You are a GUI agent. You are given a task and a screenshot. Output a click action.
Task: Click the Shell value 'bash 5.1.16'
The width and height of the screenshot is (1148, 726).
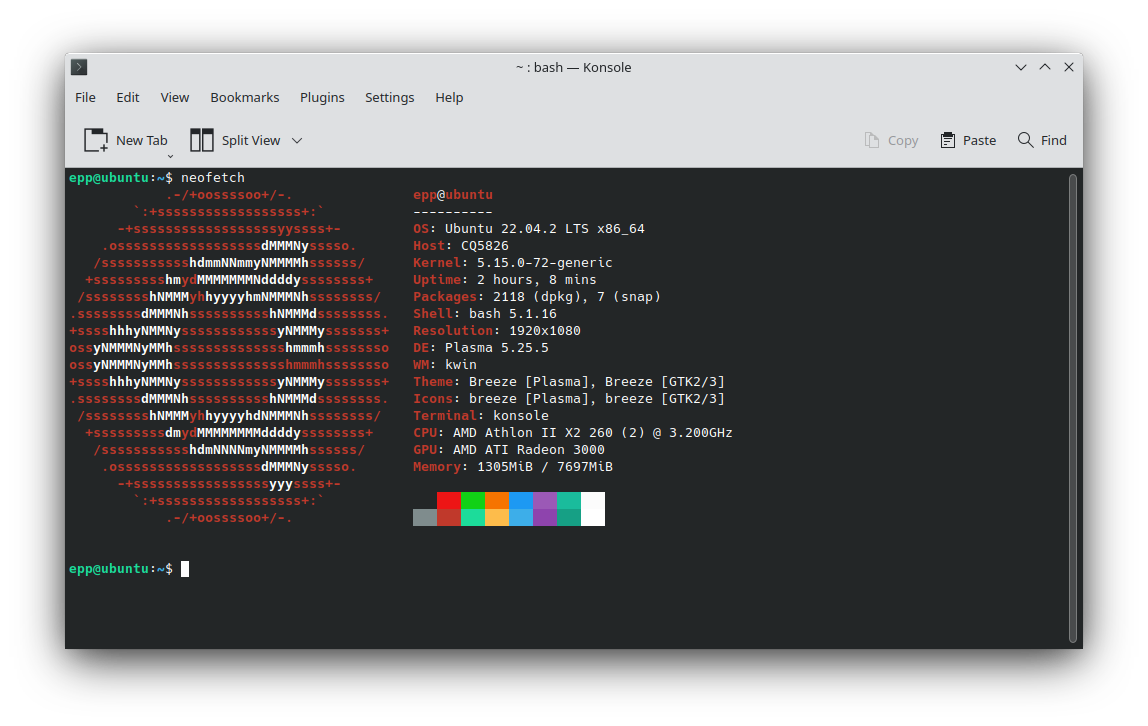(x=512, y=313)
